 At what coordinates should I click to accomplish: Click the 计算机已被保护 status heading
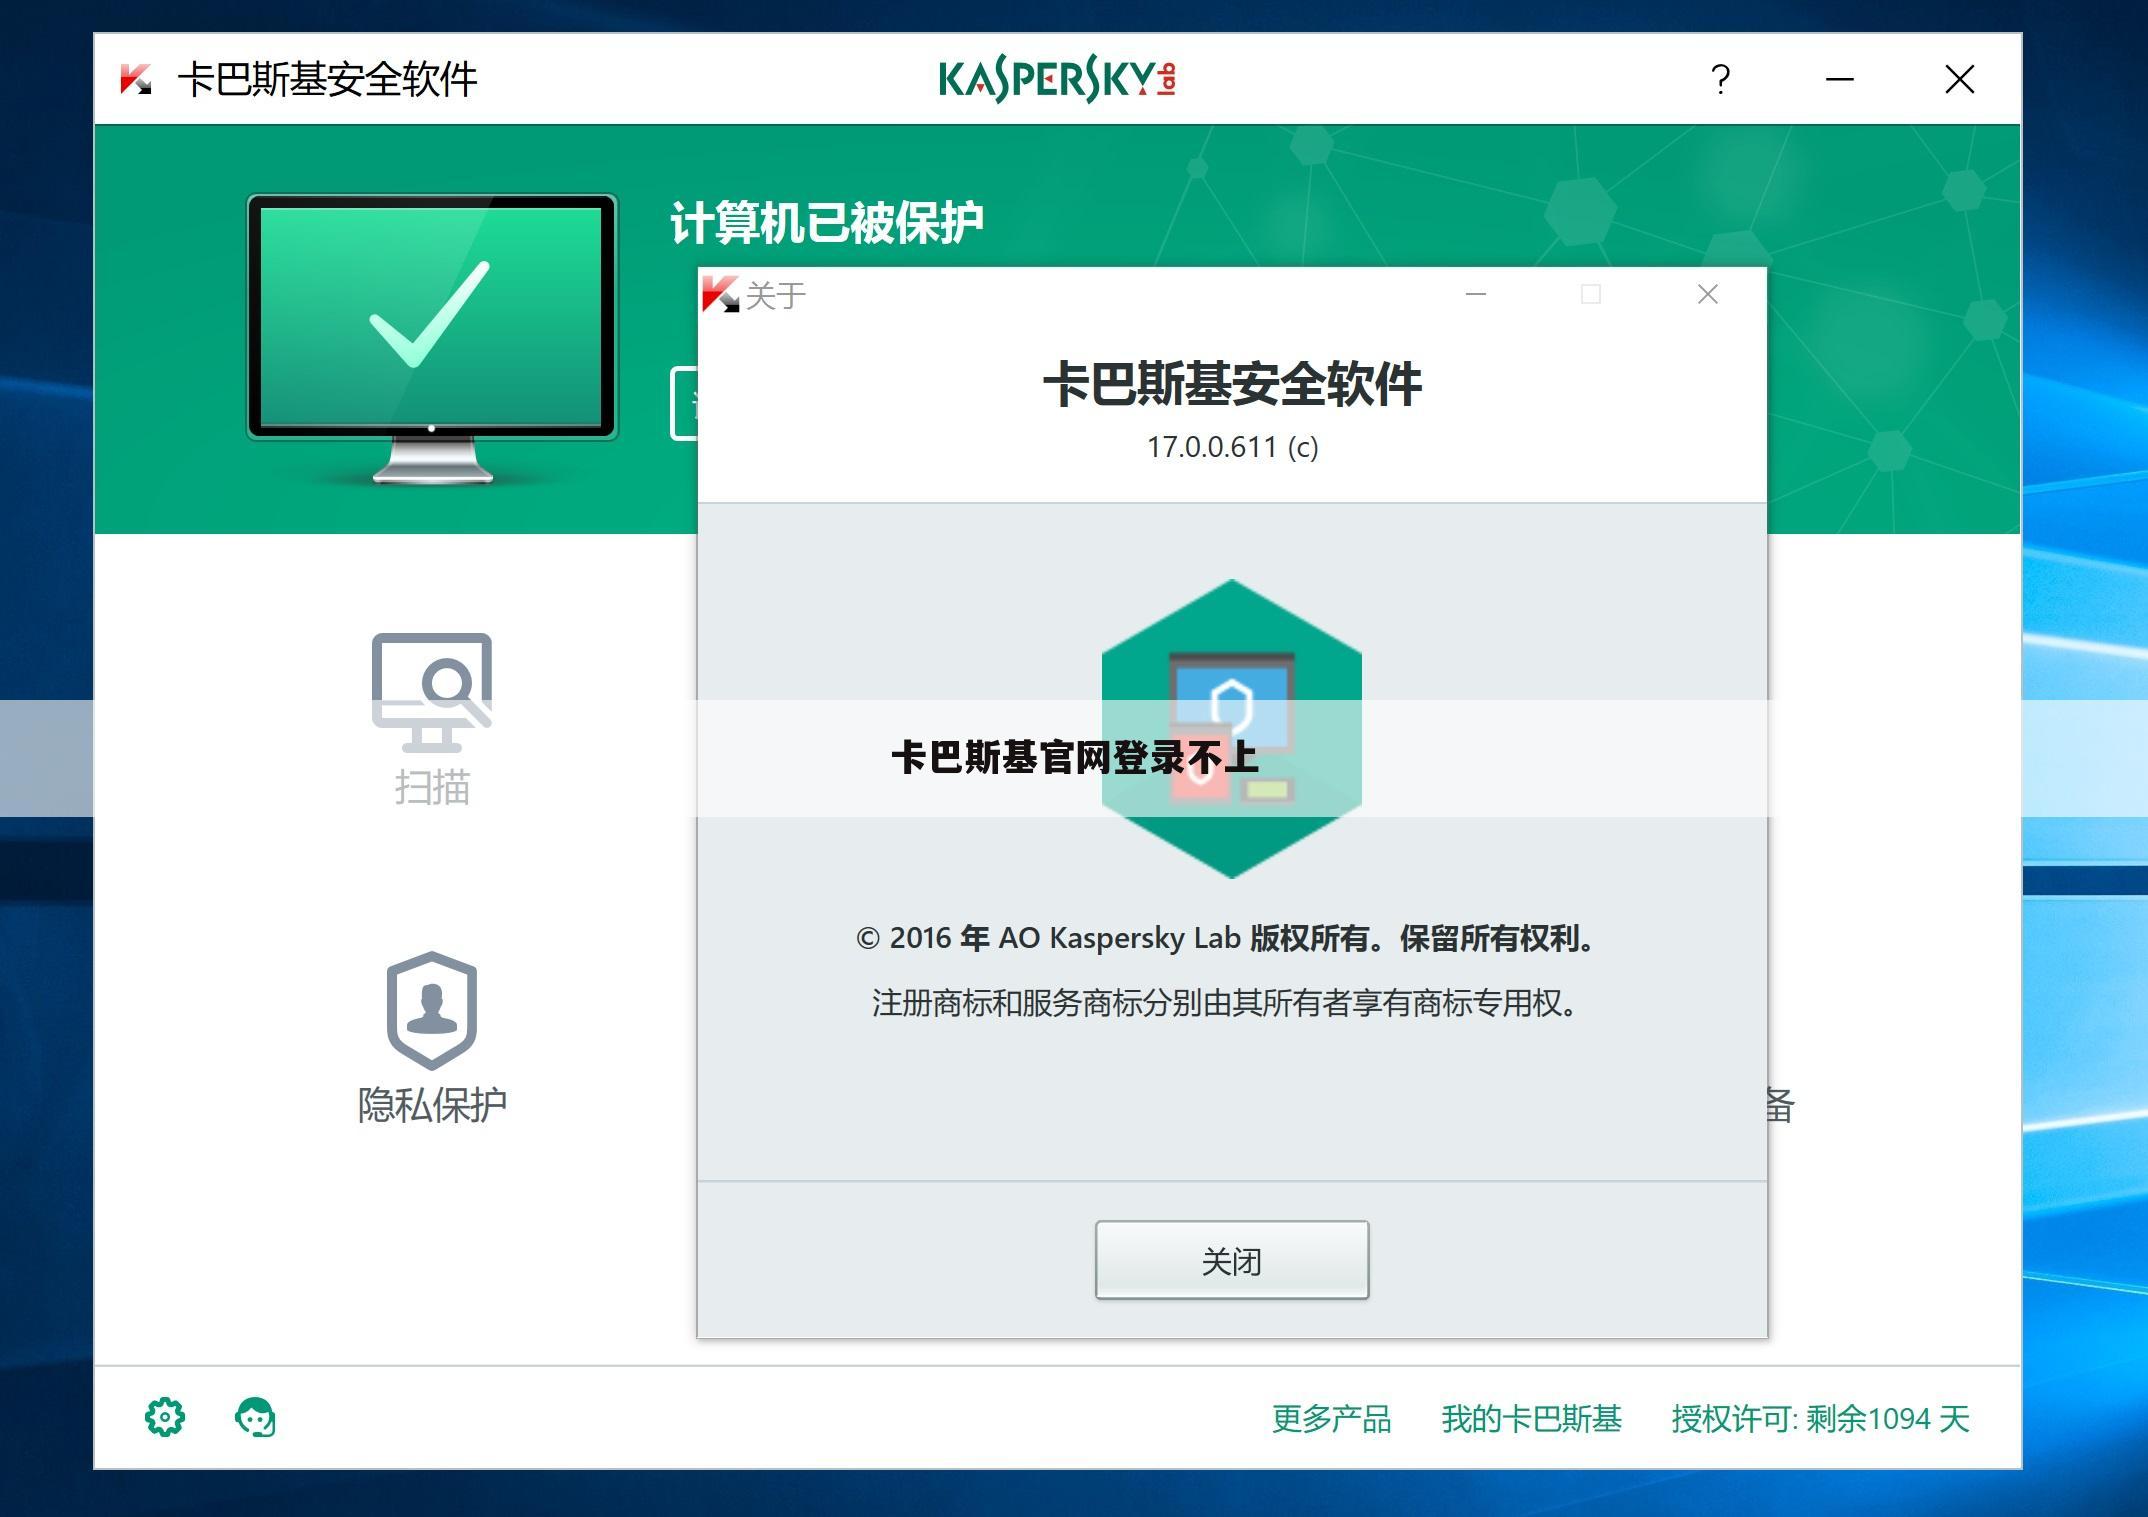pos(826,223)
